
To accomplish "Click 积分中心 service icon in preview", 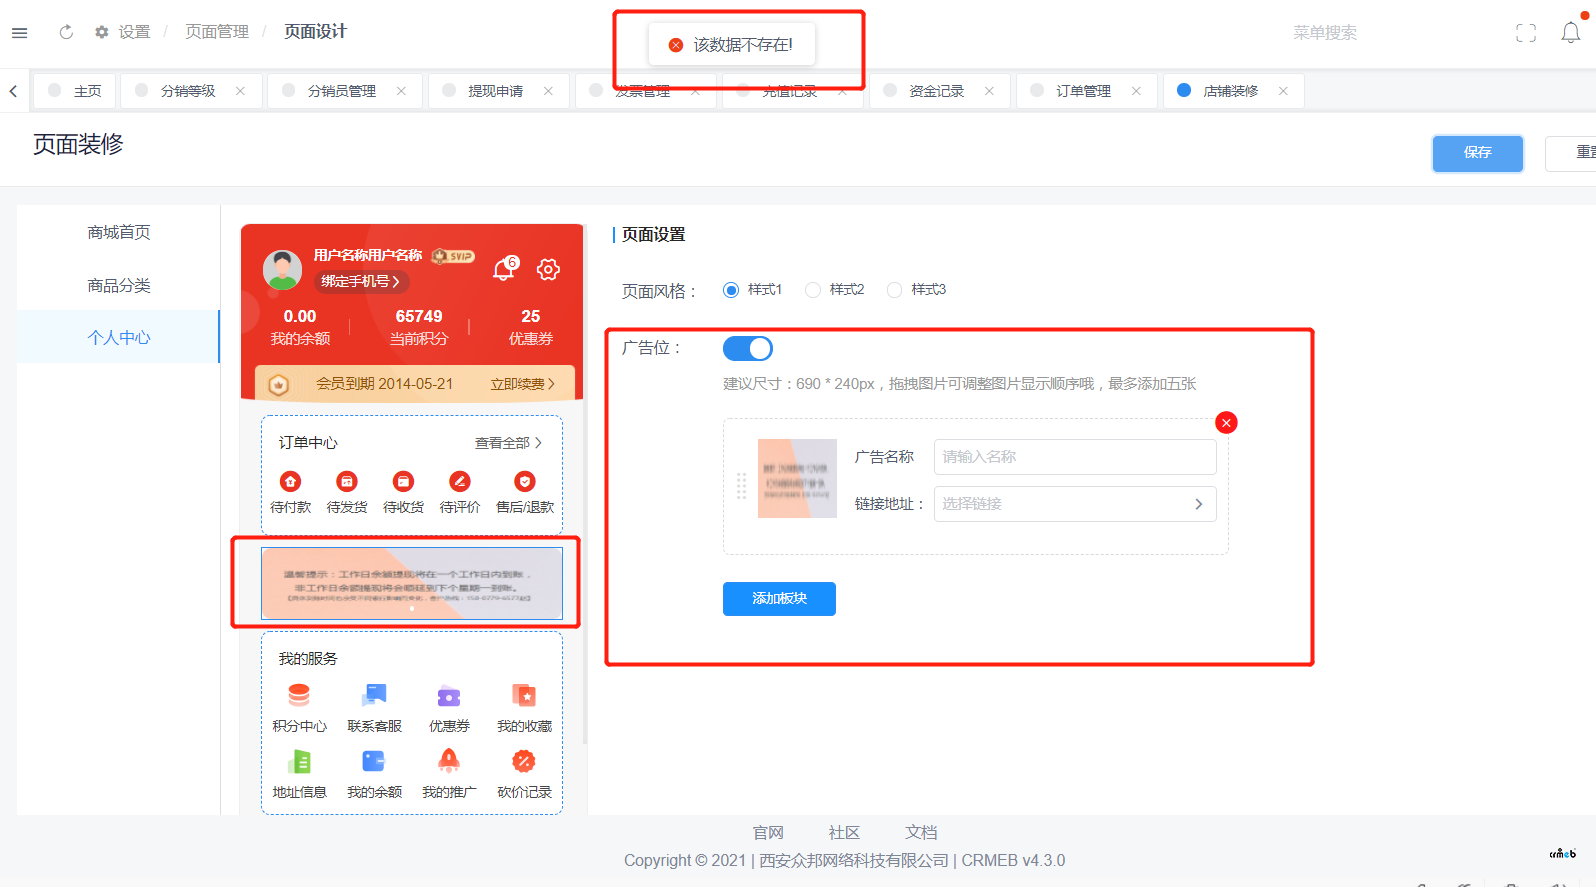I will (299, 695).
